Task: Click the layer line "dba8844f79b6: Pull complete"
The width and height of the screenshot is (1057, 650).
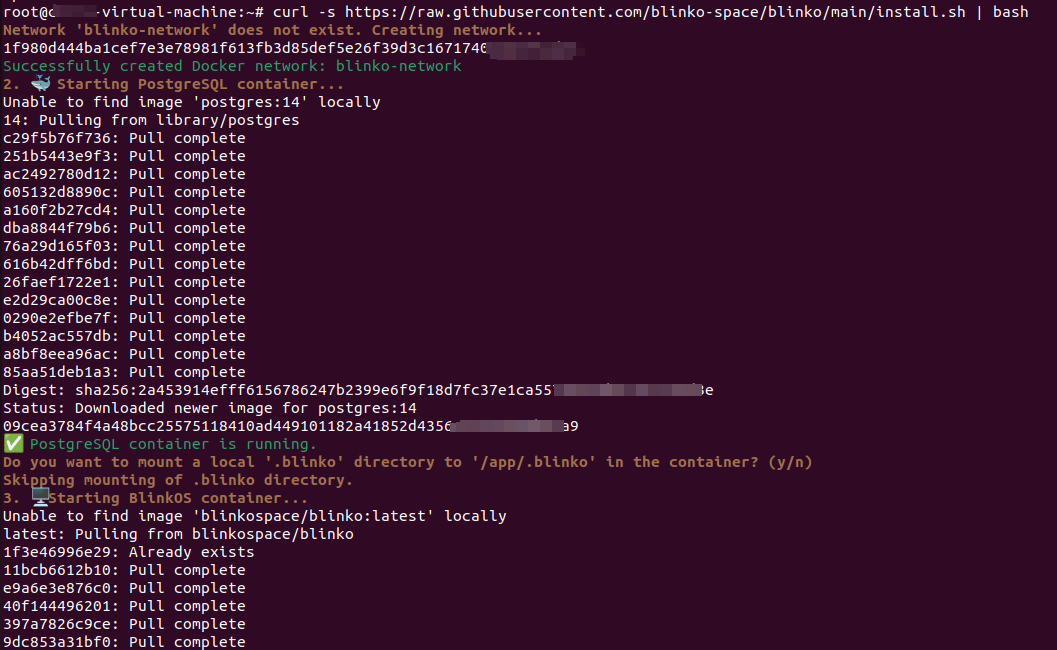Action: (x=124, y=228)
